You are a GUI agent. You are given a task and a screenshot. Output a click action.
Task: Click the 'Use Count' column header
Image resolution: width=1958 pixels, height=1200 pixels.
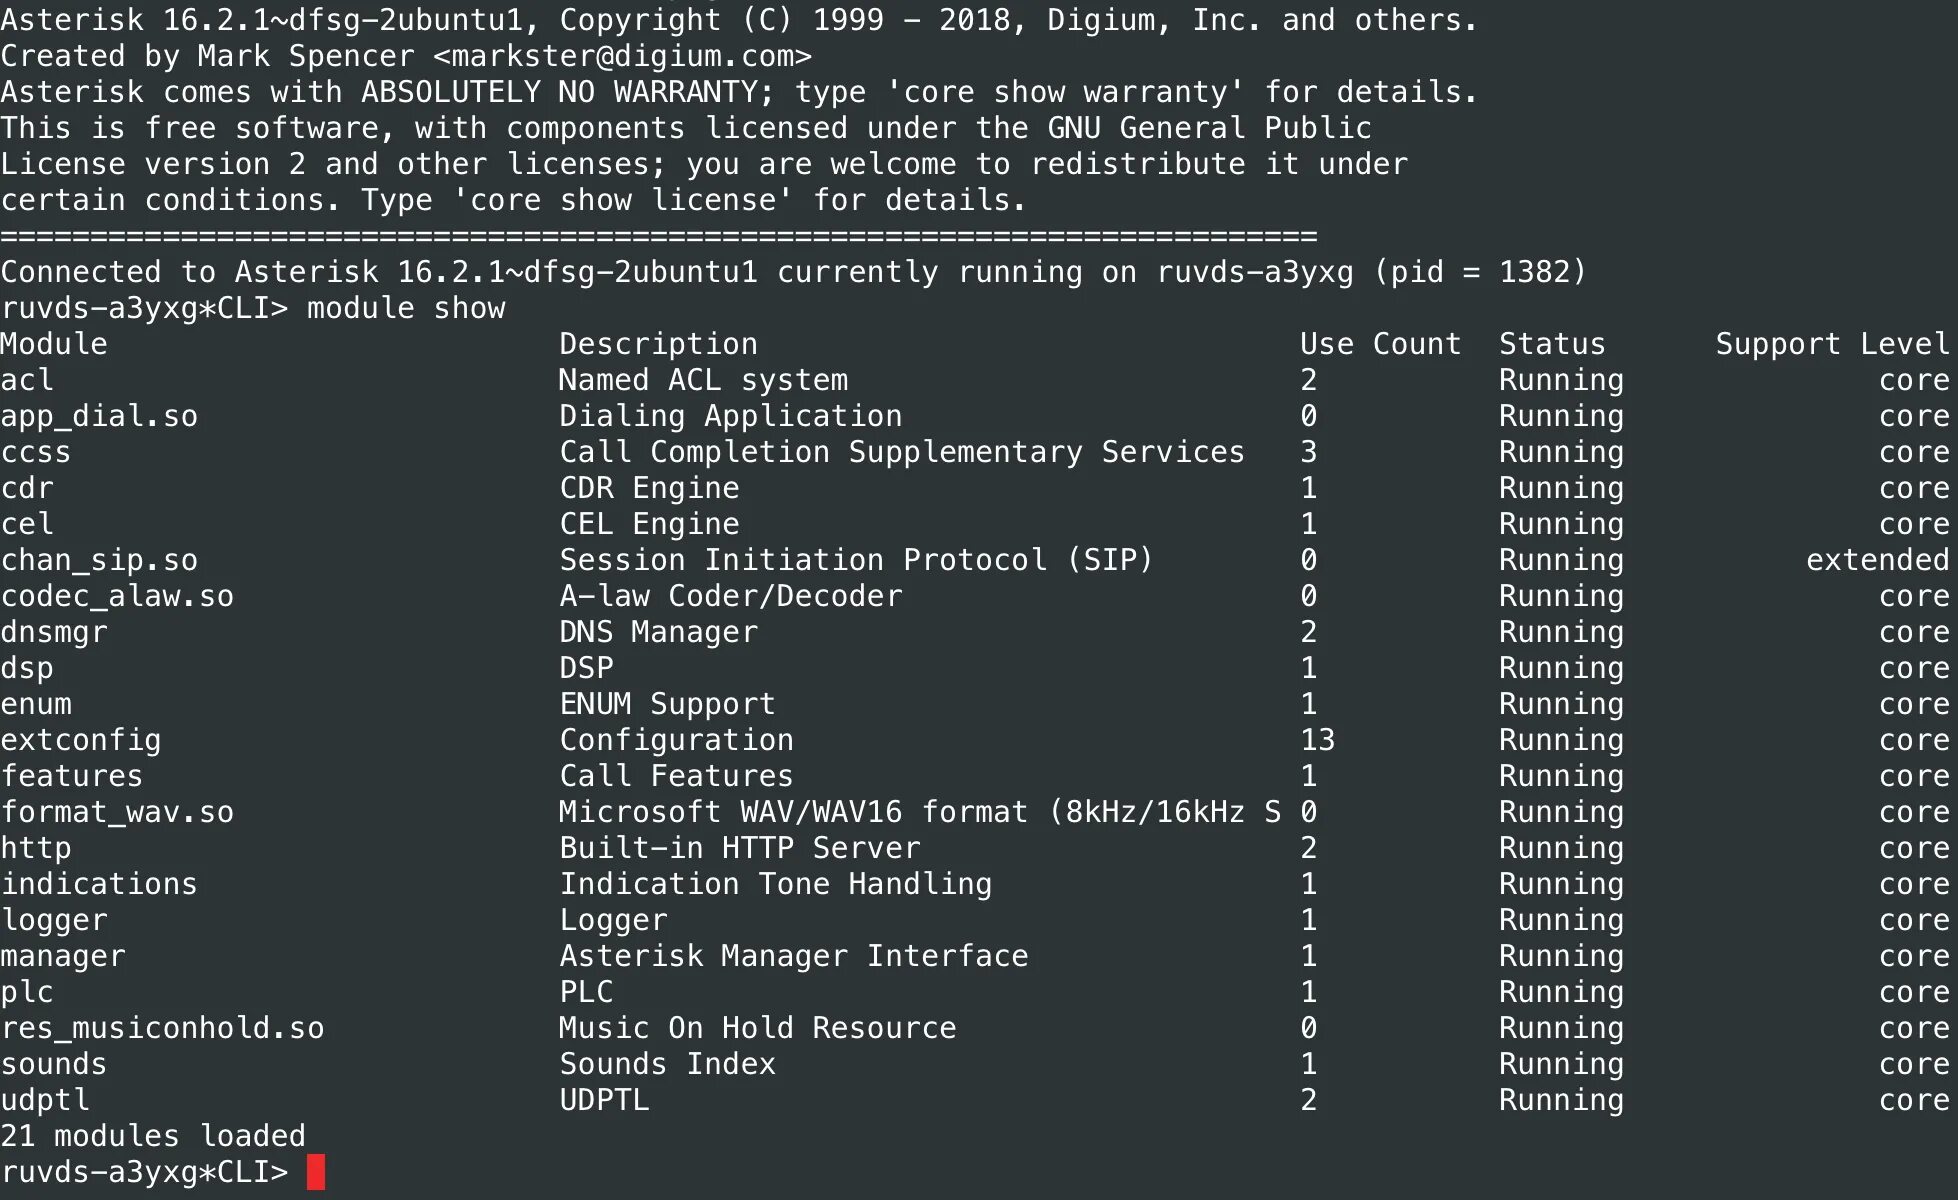click(x=1380, y=344)
